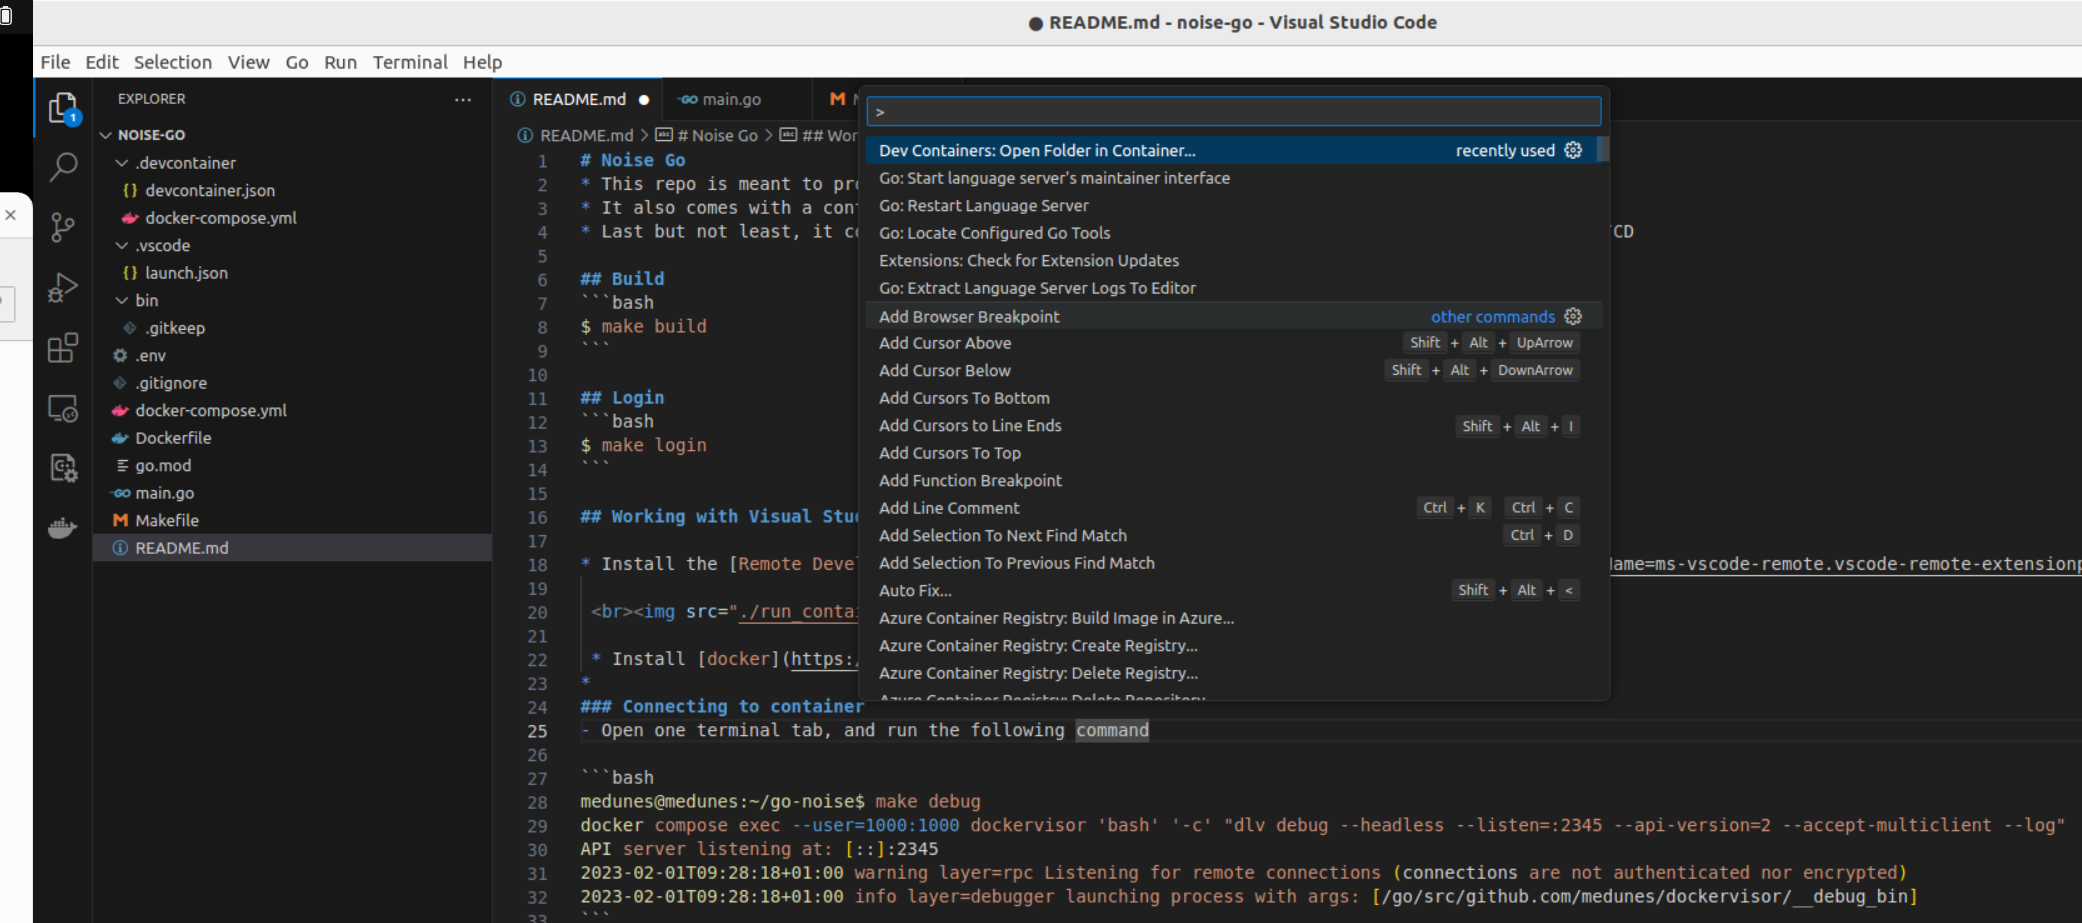Open the Source Control view icon
The image size is (2082, 923).
[63, 227]
